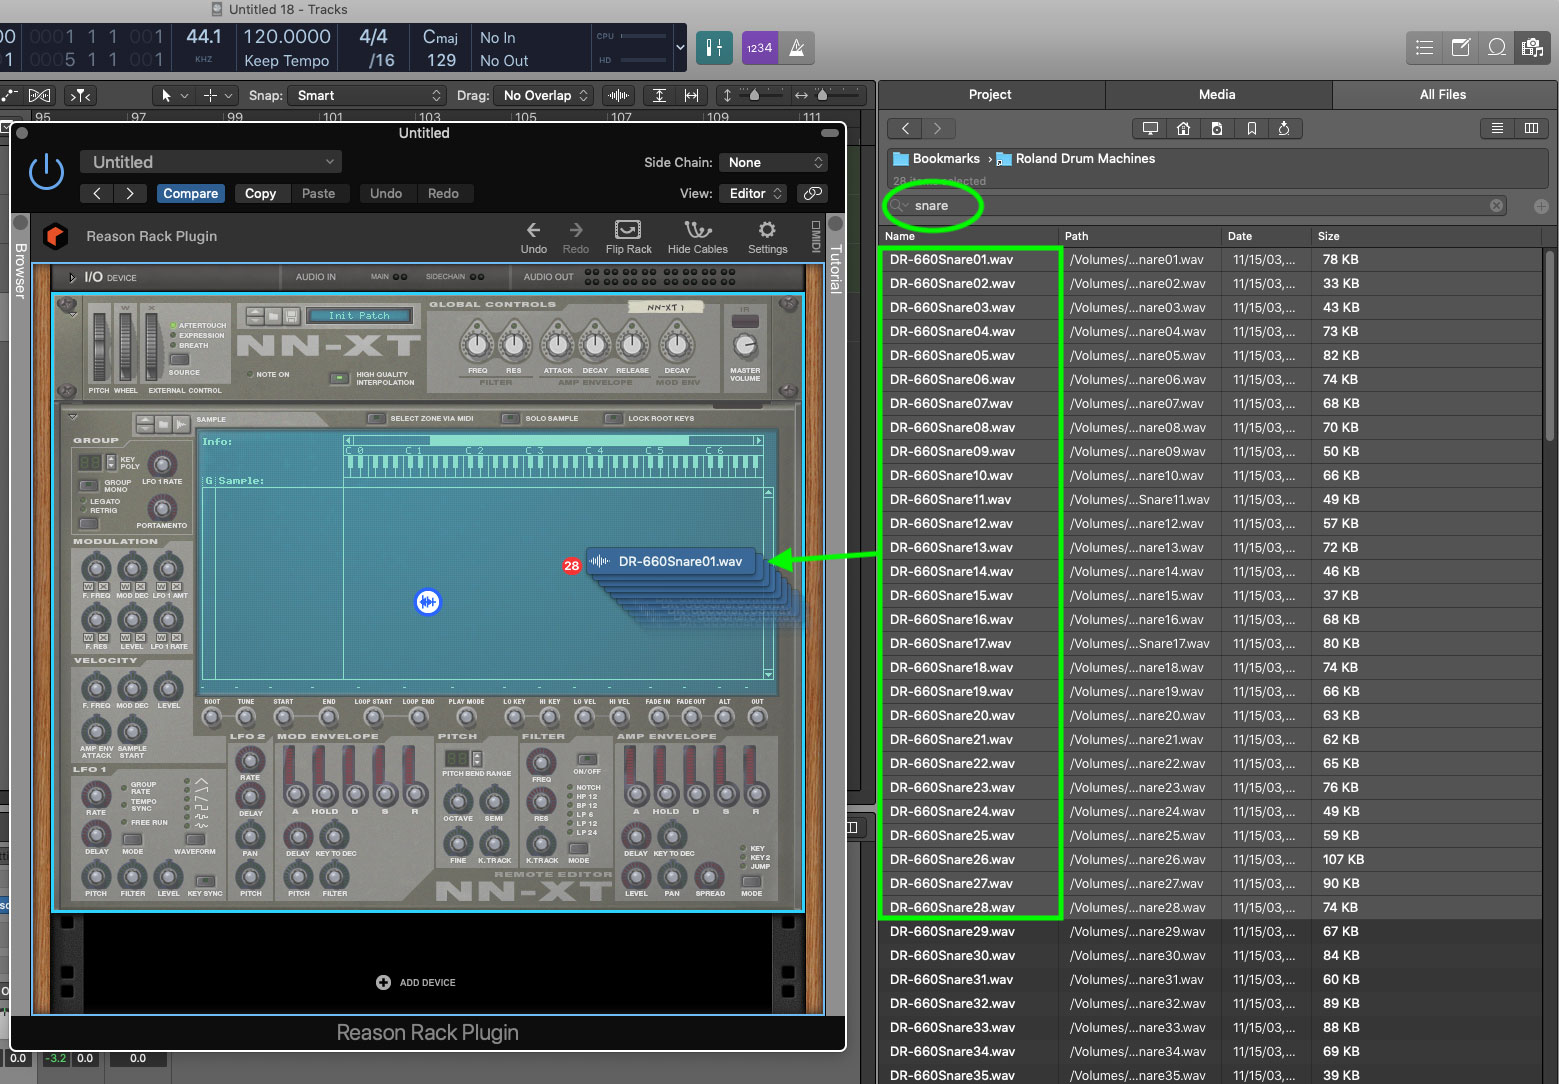Go forward in file browser
This screenshot has height=1084, width=1559.
[x=937, y=128]
